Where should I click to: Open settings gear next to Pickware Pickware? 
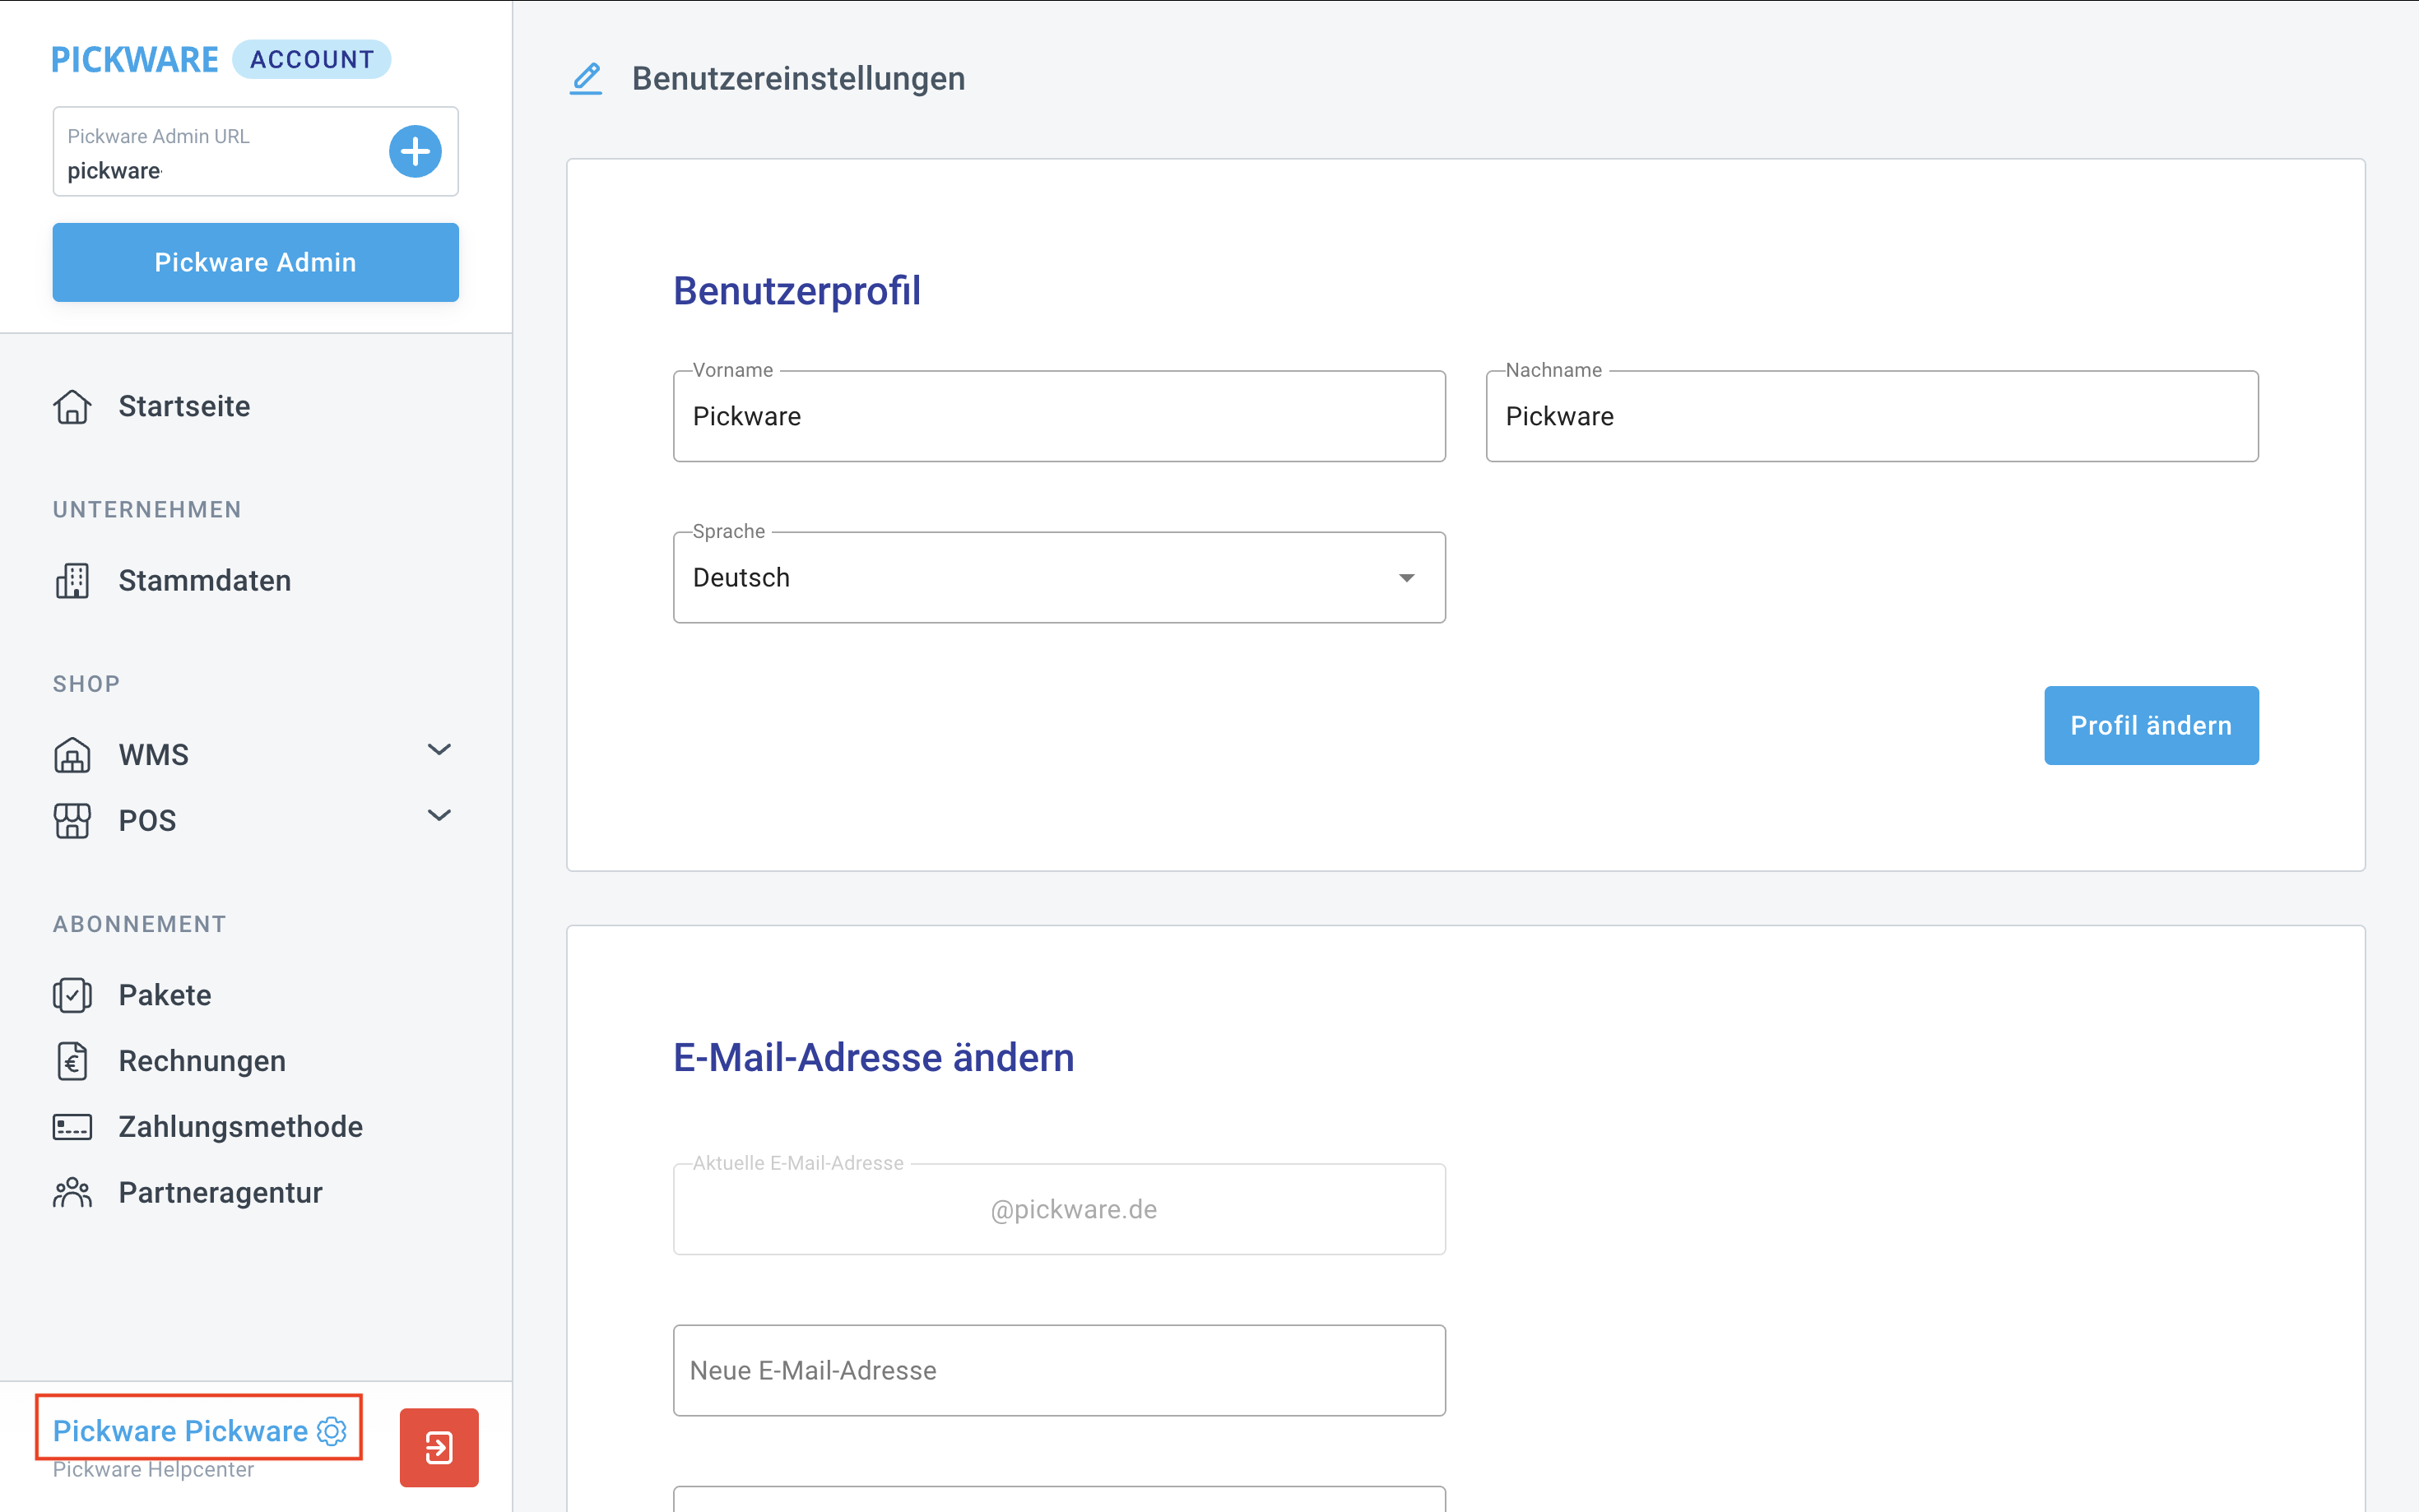click(332, 1431)
